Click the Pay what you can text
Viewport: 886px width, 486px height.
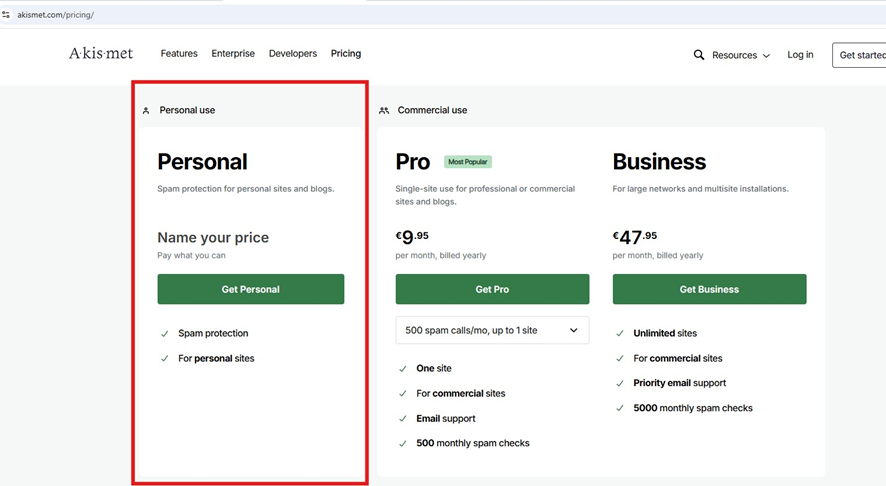pyautogui.click(x=192, y=255)
